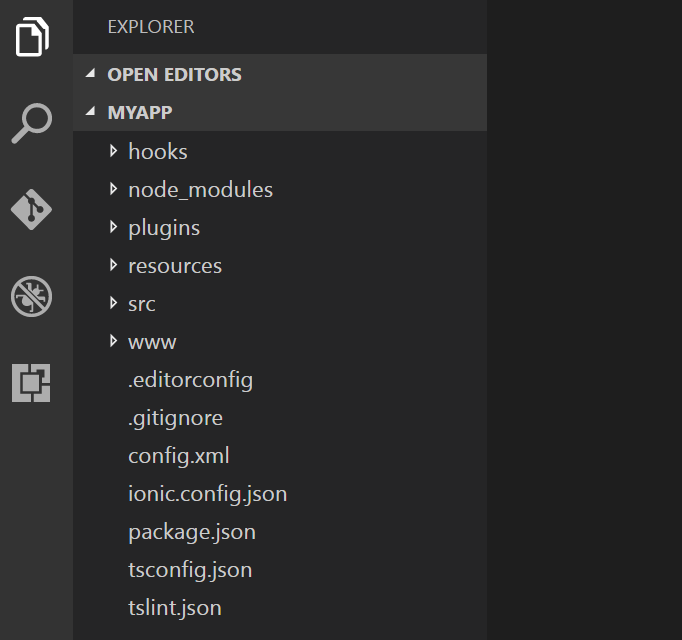Select the hooks folder name

pos(158,151)
